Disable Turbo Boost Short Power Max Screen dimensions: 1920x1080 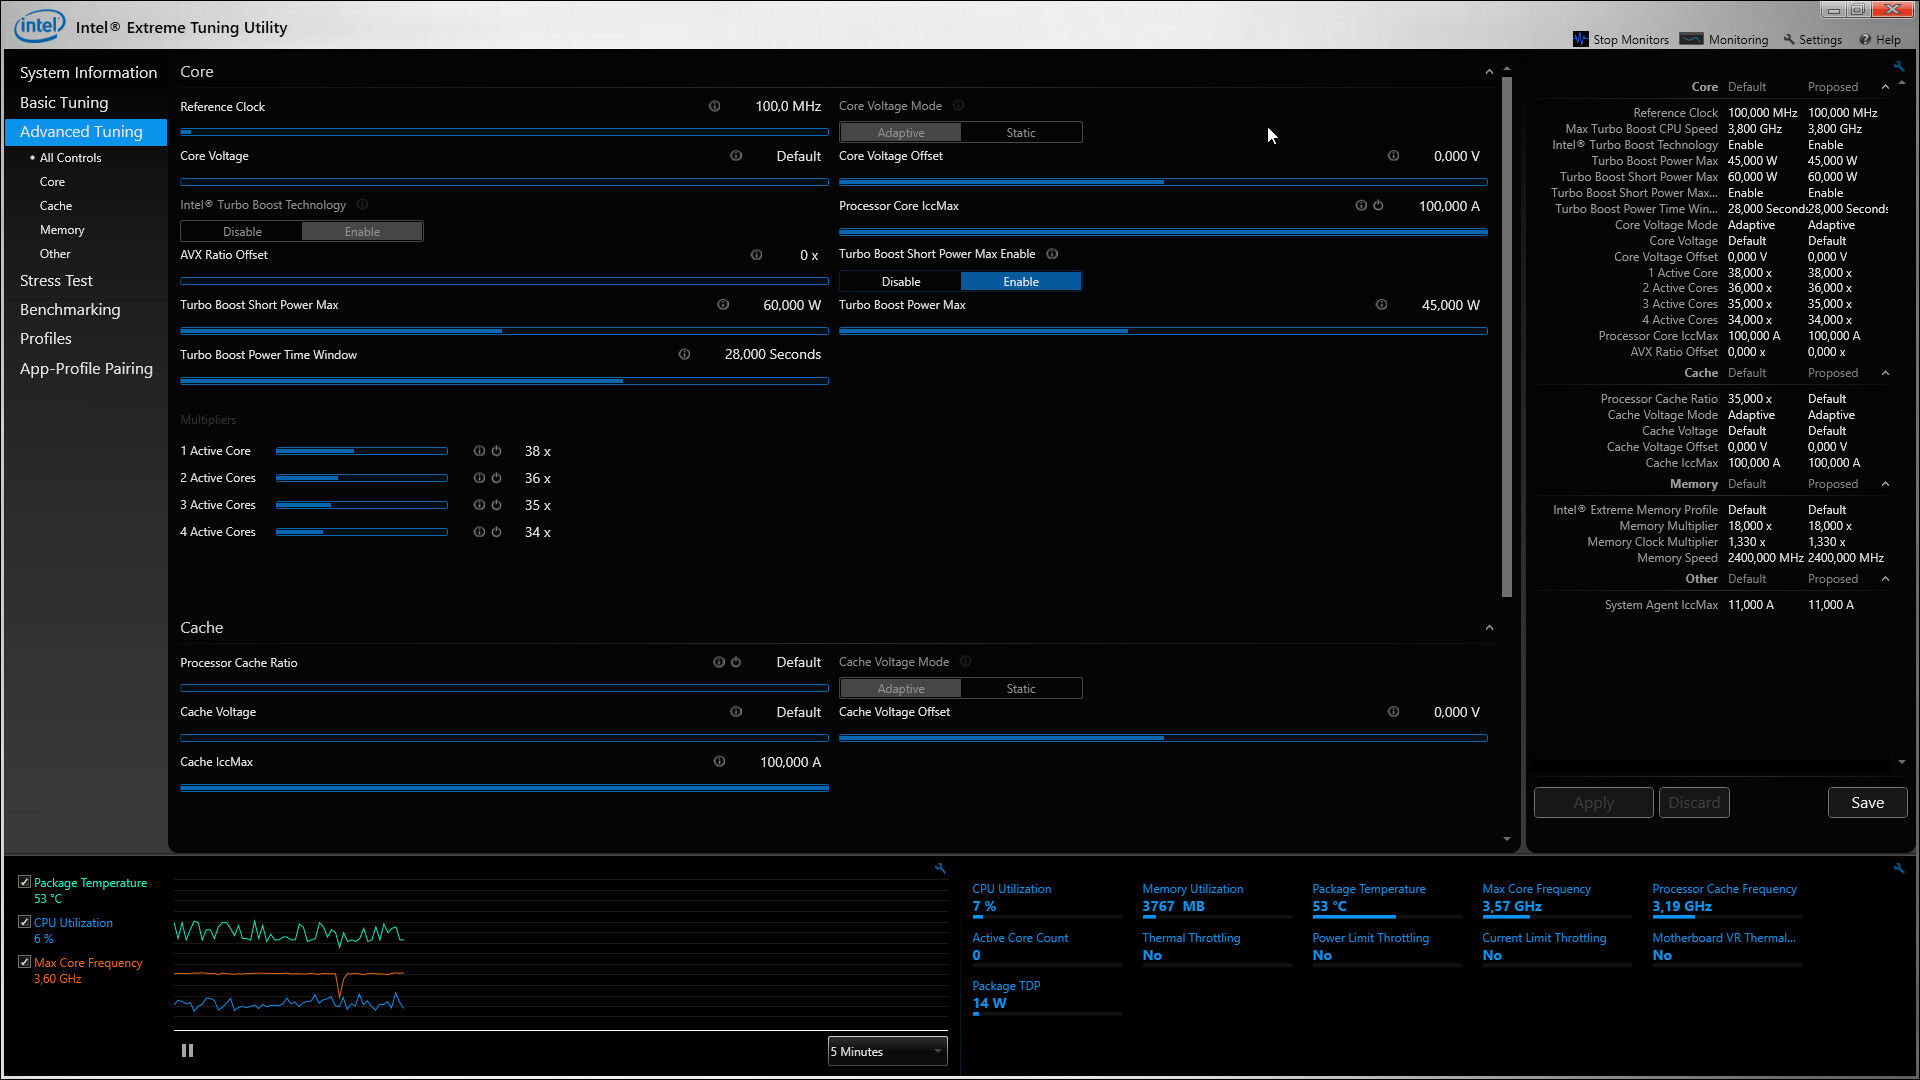[900, 282]
